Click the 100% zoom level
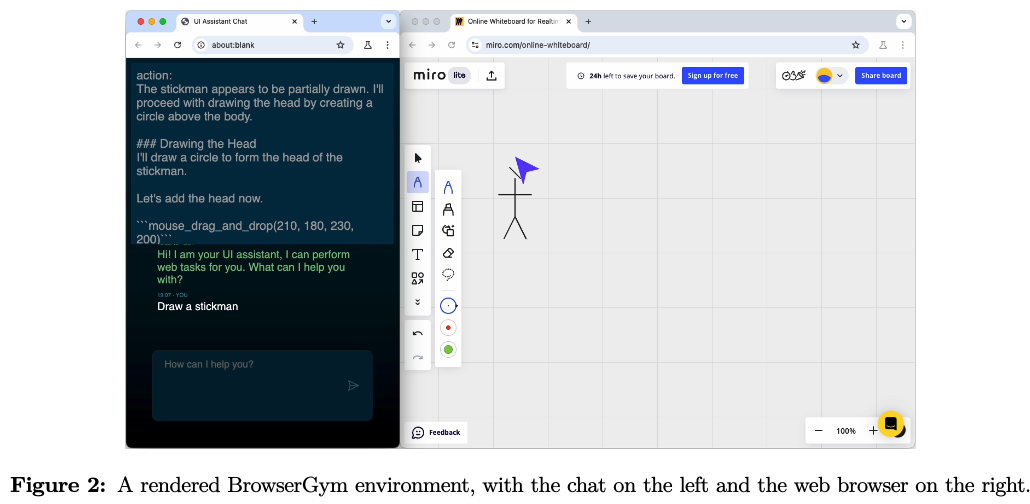Screen dimensions: 1030x504 (x=845, y=431)
